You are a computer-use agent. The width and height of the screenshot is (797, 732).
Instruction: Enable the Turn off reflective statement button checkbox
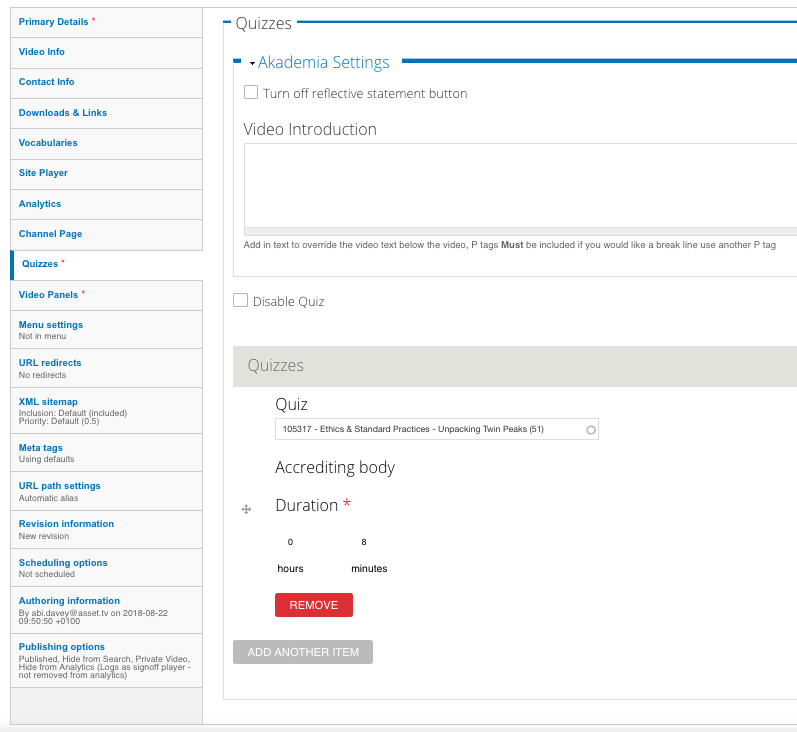tap(251, 92)
